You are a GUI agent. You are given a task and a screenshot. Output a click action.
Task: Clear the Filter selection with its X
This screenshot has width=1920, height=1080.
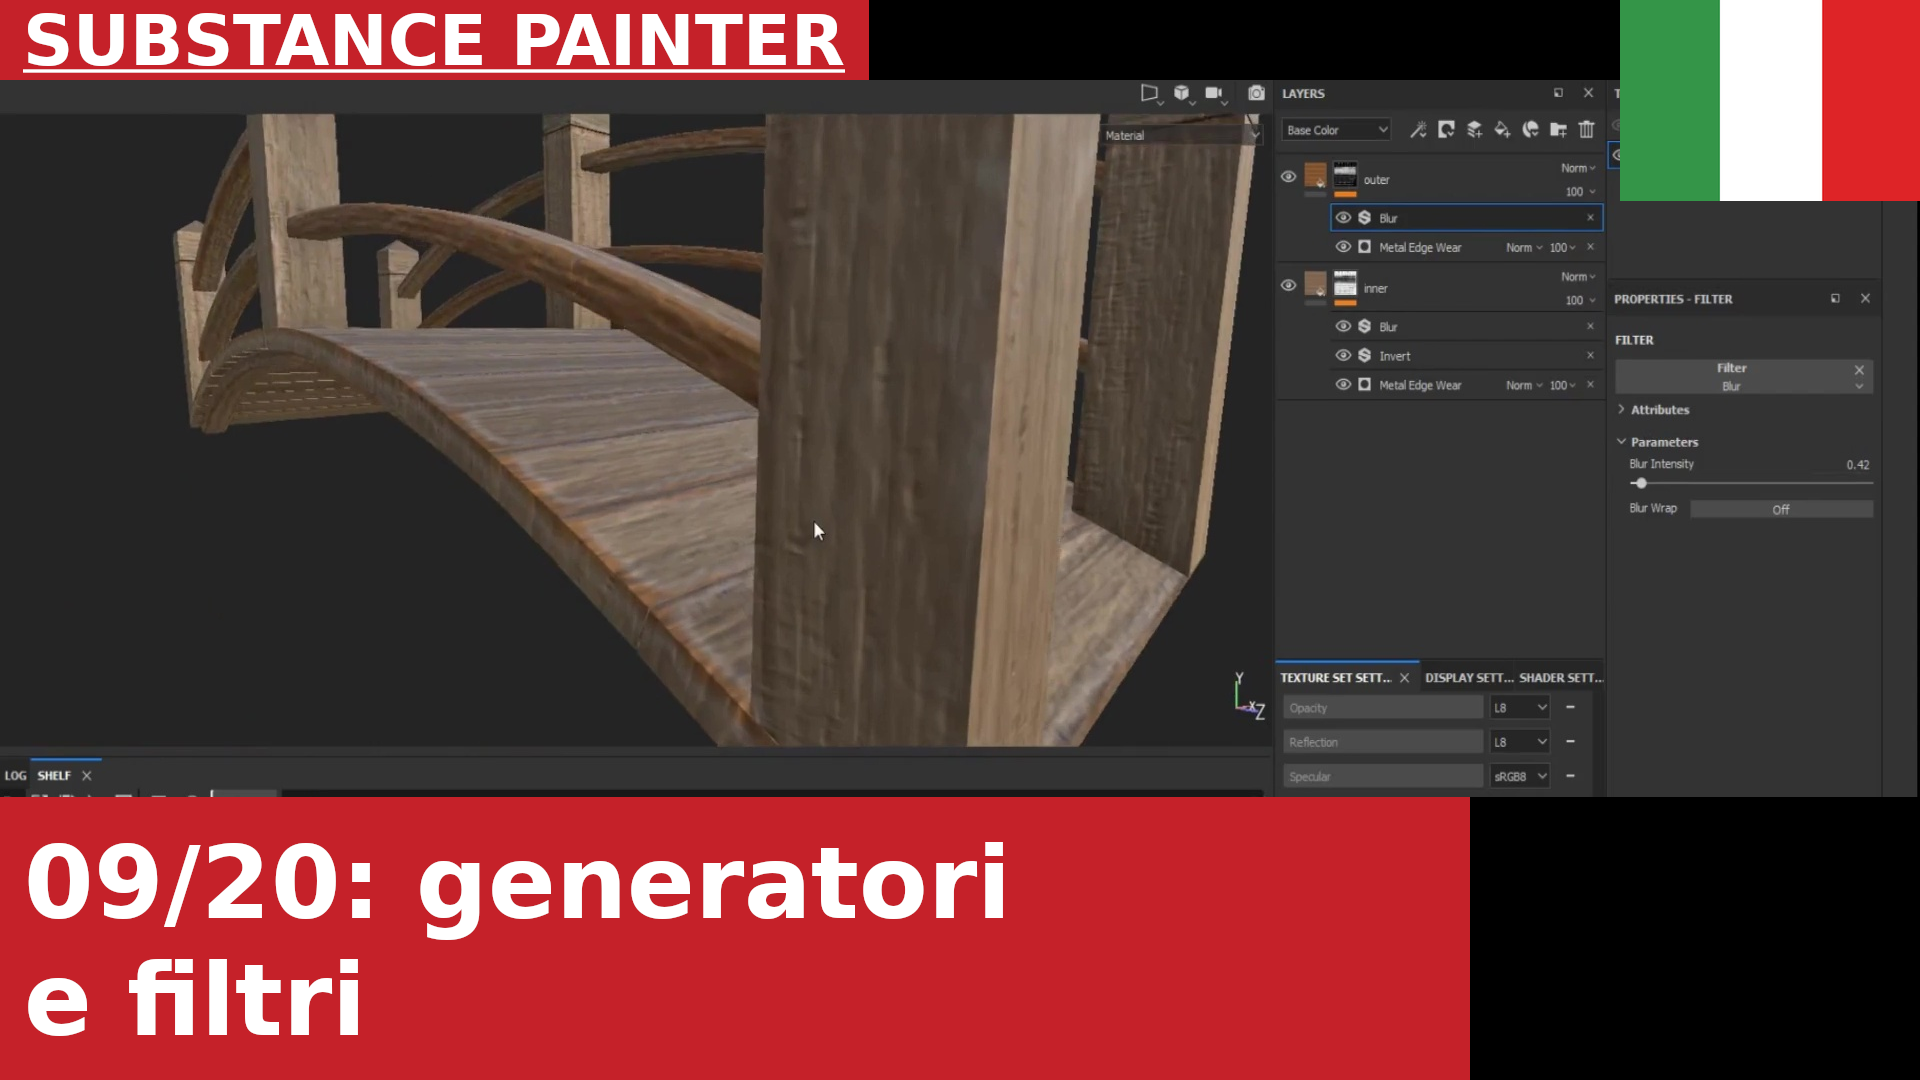tap(1859, 370)
